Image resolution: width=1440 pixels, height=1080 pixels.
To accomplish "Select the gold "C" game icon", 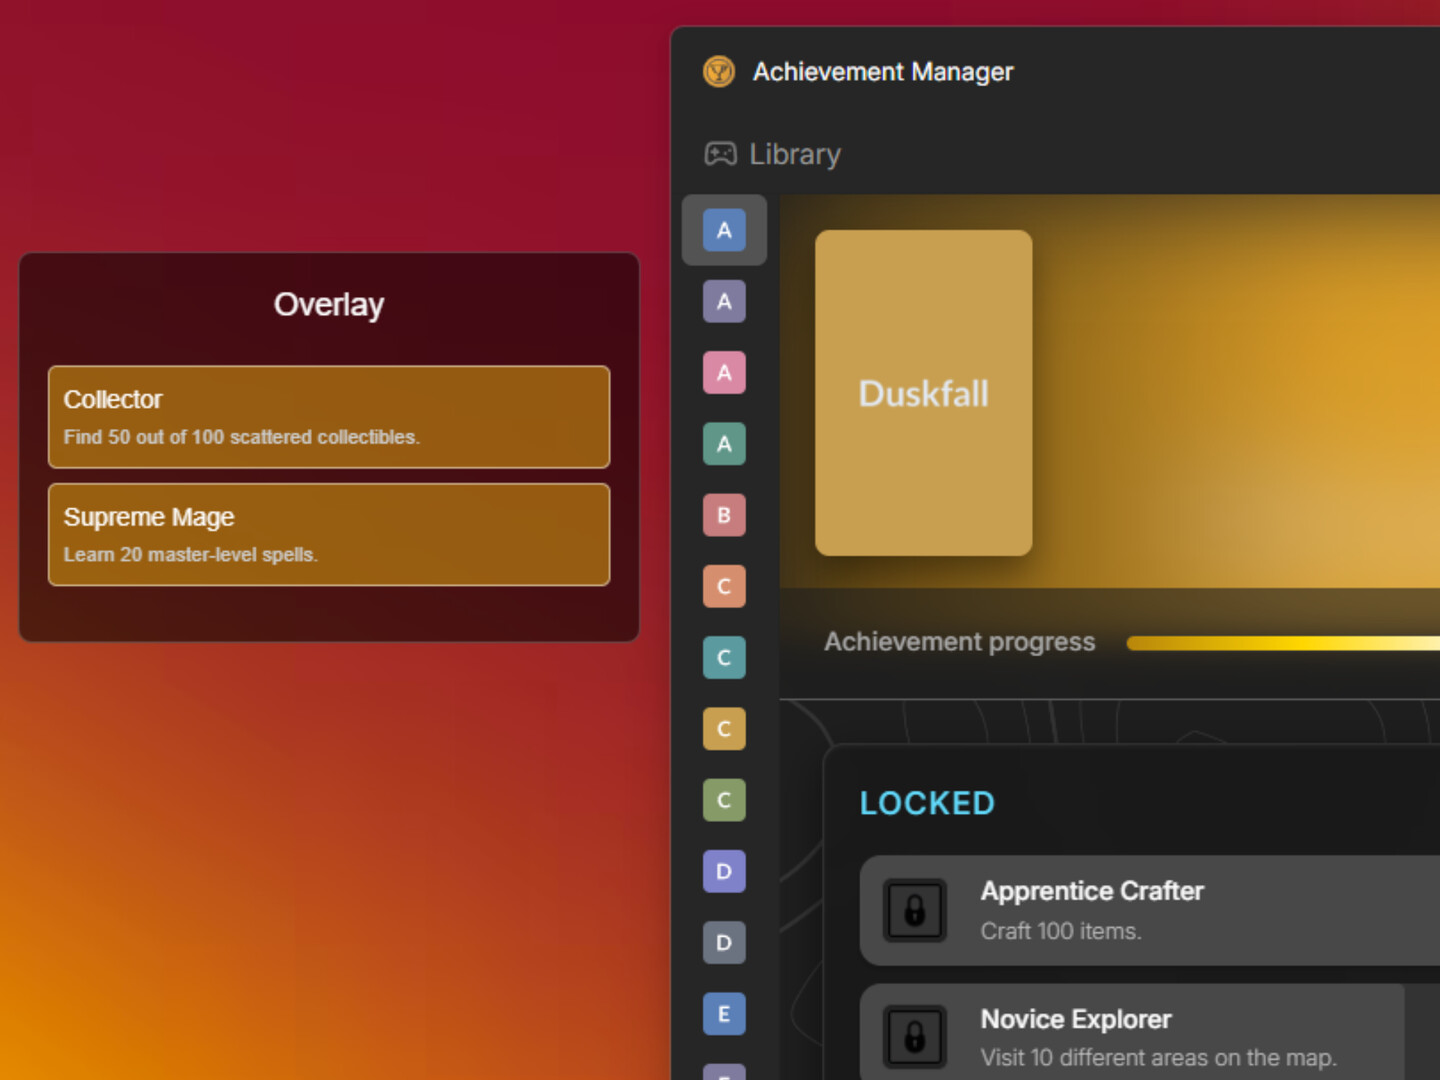I will pos(723,728).
